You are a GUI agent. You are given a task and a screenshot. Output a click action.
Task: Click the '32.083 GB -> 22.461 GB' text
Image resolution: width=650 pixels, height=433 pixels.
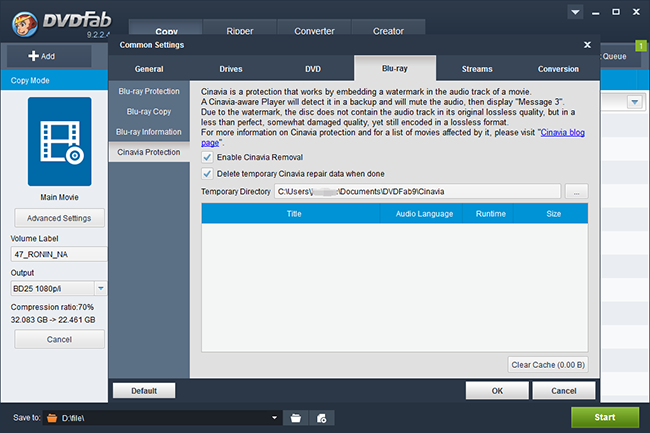[53, 320]
